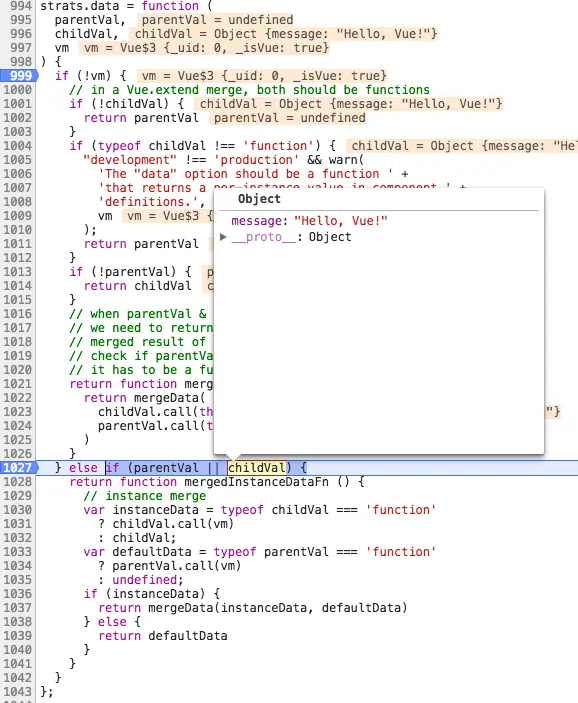This screenshot has height=703, width=578.
Task: Click 'return childVal' on line 1014
Action: pos(138,286)
